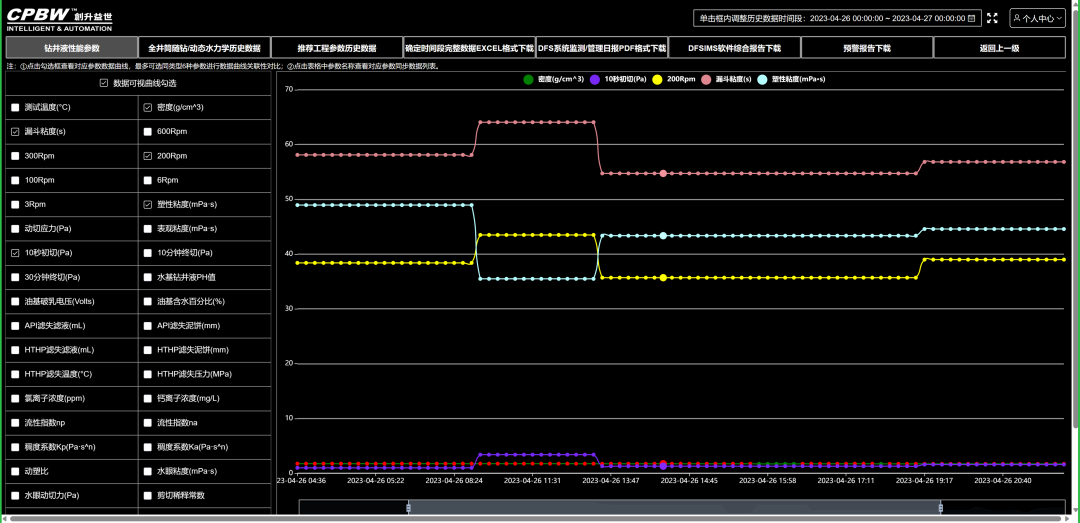
Task: Enable API滤失滤液(mL) checkbox
Action: 15,326
